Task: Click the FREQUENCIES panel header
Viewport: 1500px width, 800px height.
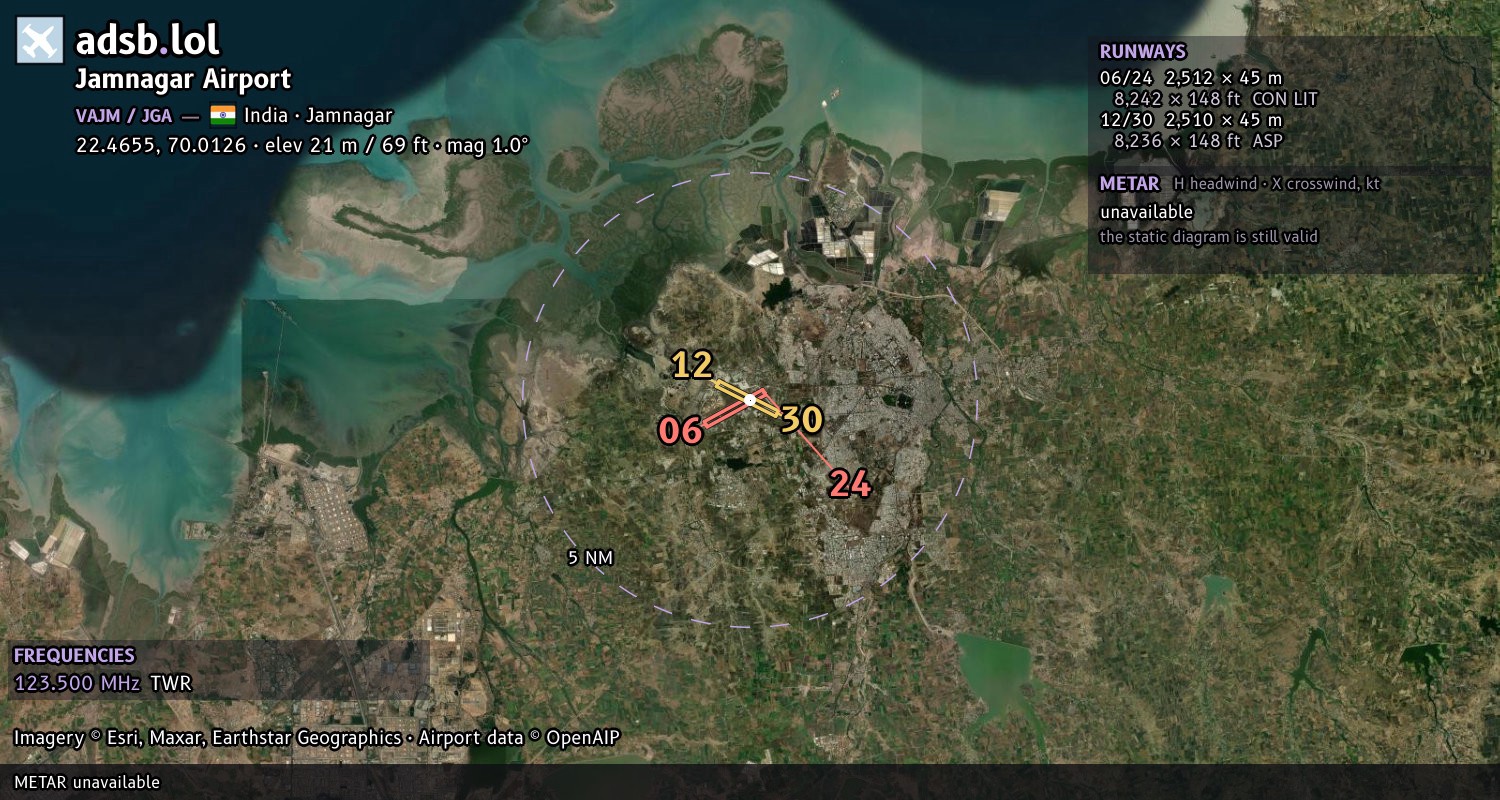Action: (x=74, y=656)
